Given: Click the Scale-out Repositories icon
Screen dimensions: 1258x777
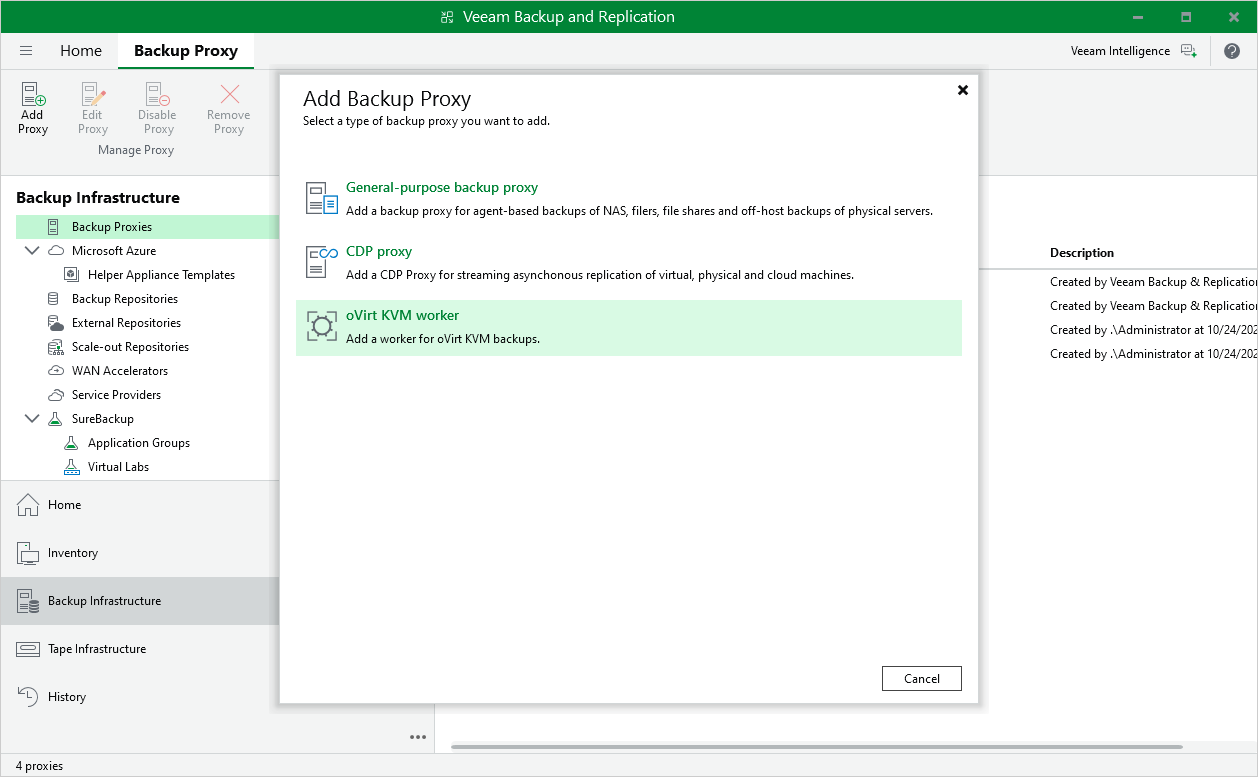Looking at the screenshot, I should pos(55,347).
